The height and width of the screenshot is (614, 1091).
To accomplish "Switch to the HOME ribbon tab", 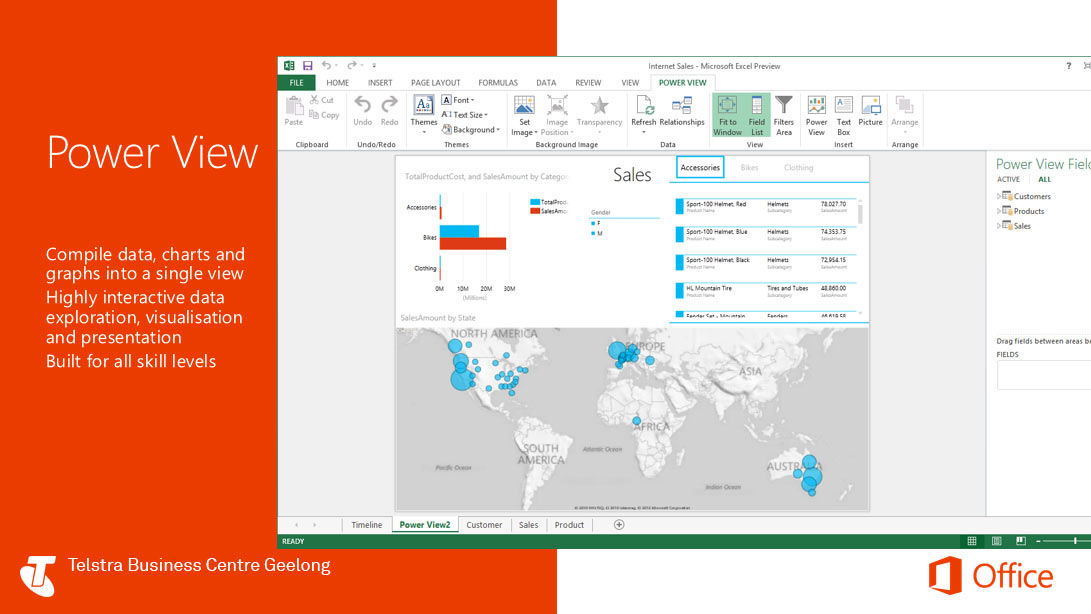I will click(337, 83).
